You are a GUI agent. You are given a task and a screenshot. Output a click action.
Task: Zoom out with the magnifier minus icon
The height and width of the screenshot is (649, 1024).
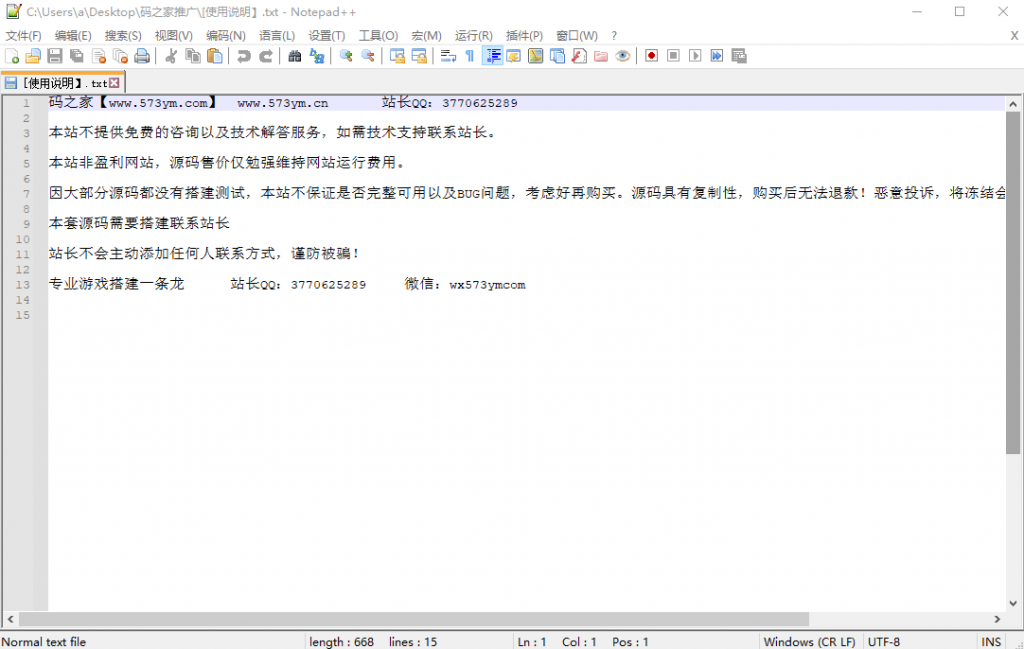(368, 56)
